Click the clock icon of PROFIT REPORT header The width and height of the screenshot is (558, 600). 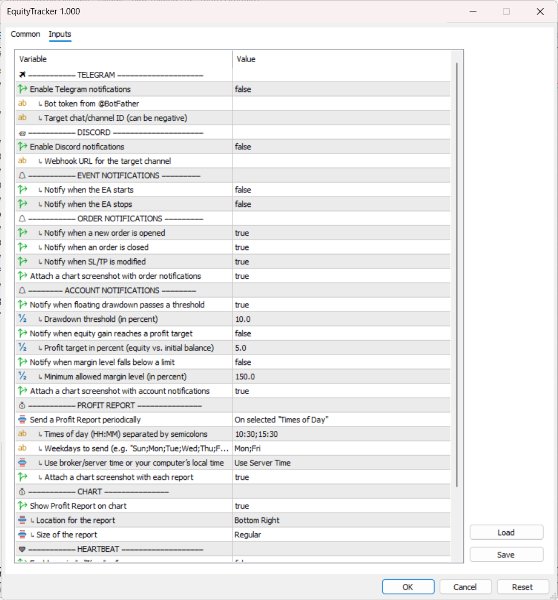point(22,405)
